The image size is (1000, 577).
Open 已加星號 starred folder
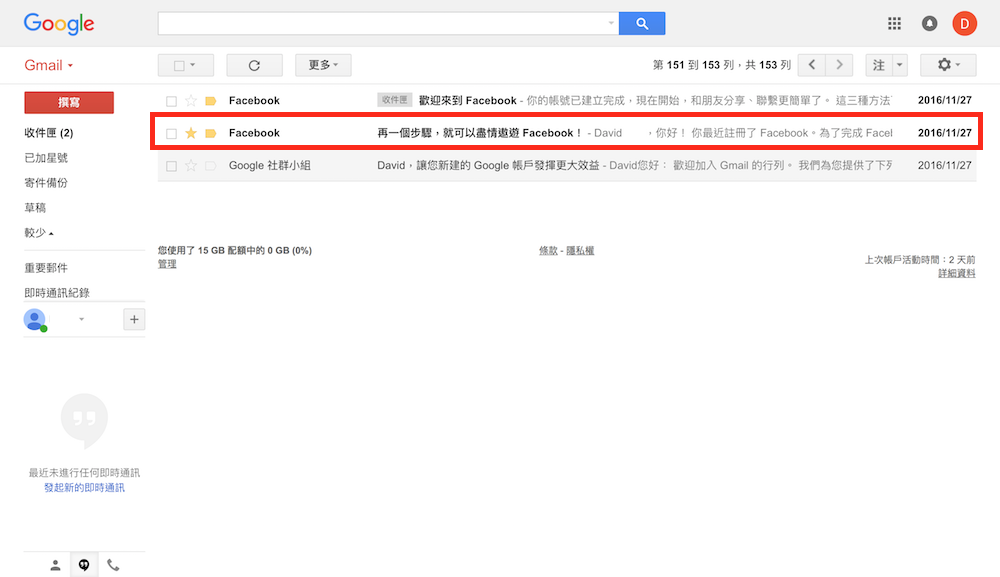pos(46,157)
